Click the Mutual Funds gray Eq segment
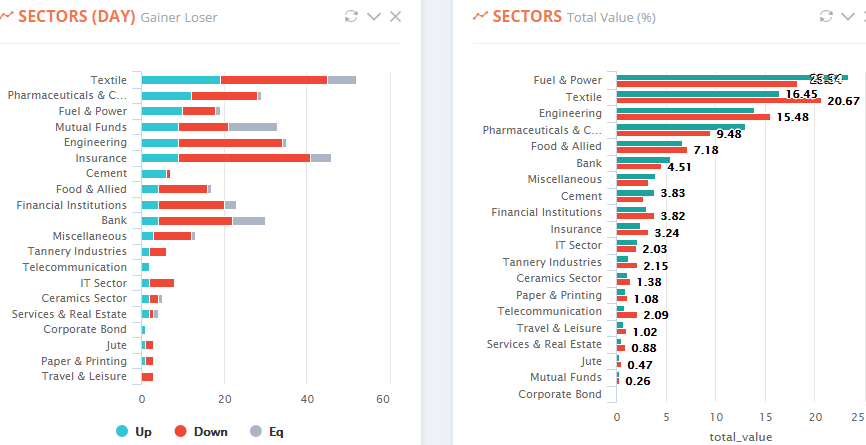This screenshot has height=445, width=866. [x=253, y=127]
